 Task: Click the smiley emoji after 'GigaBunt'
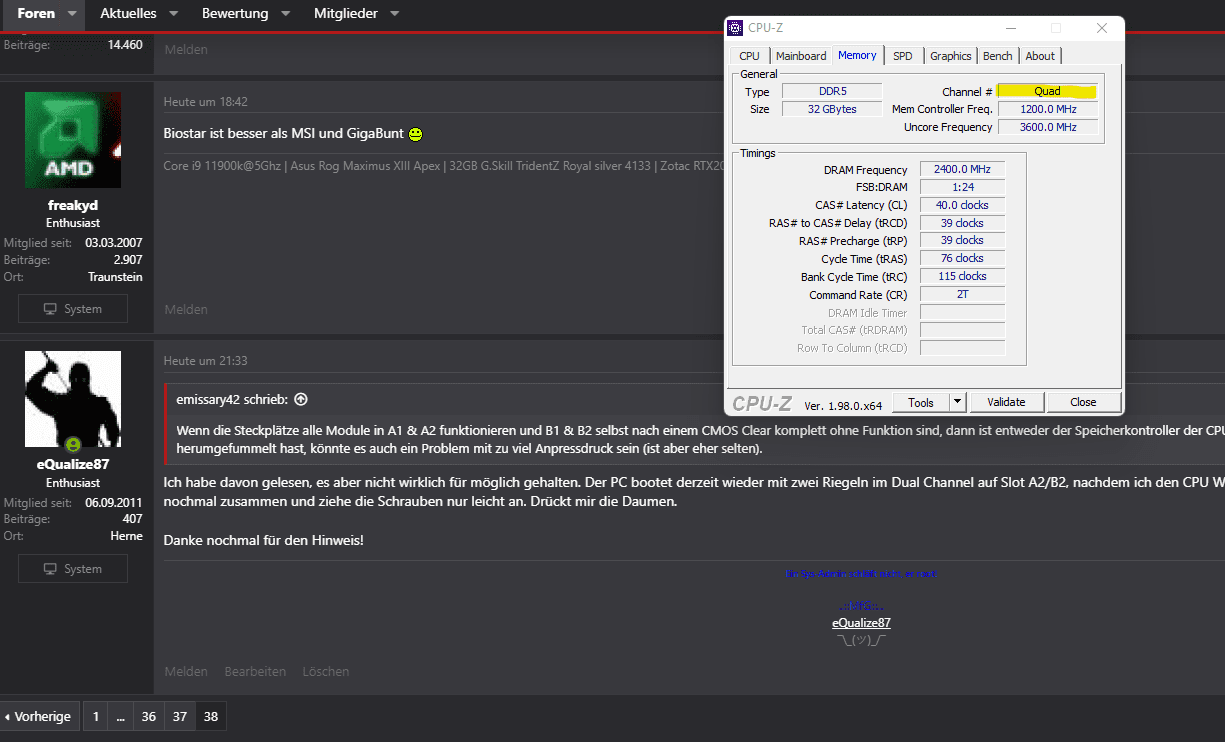415,133
